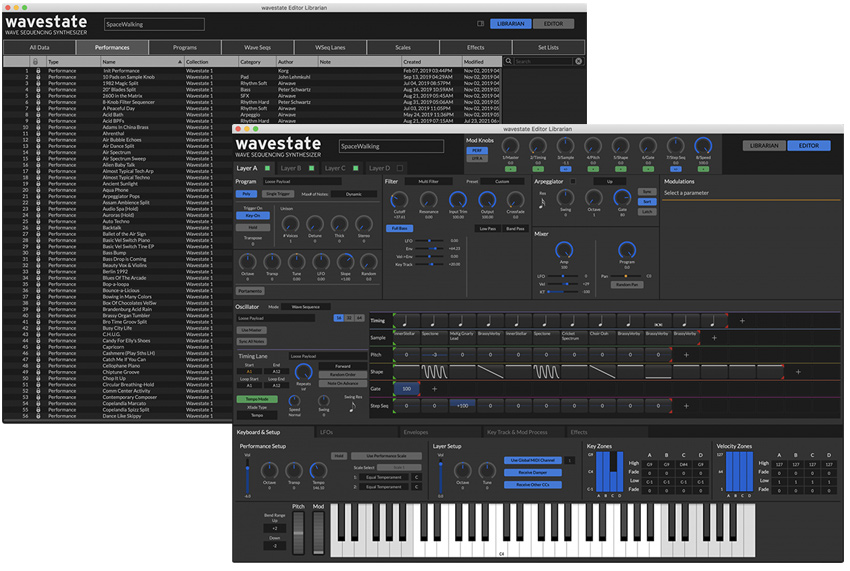Click the Filter Env amount slider
850x571 pixels.
point(430,248)
